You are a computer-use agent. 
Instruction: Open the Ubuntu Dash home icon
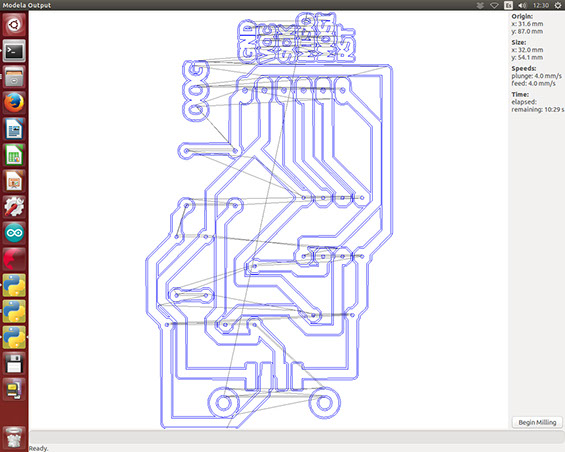click(14, 25)
